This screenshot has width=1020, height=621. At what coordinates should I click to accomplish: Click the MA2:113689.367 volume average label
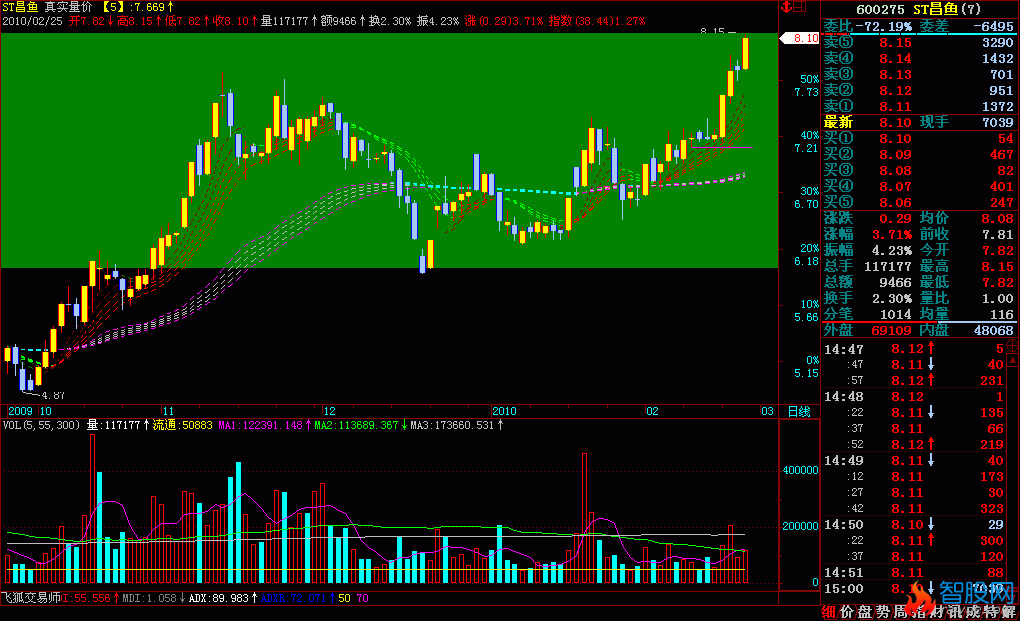[x=356, y=425]
